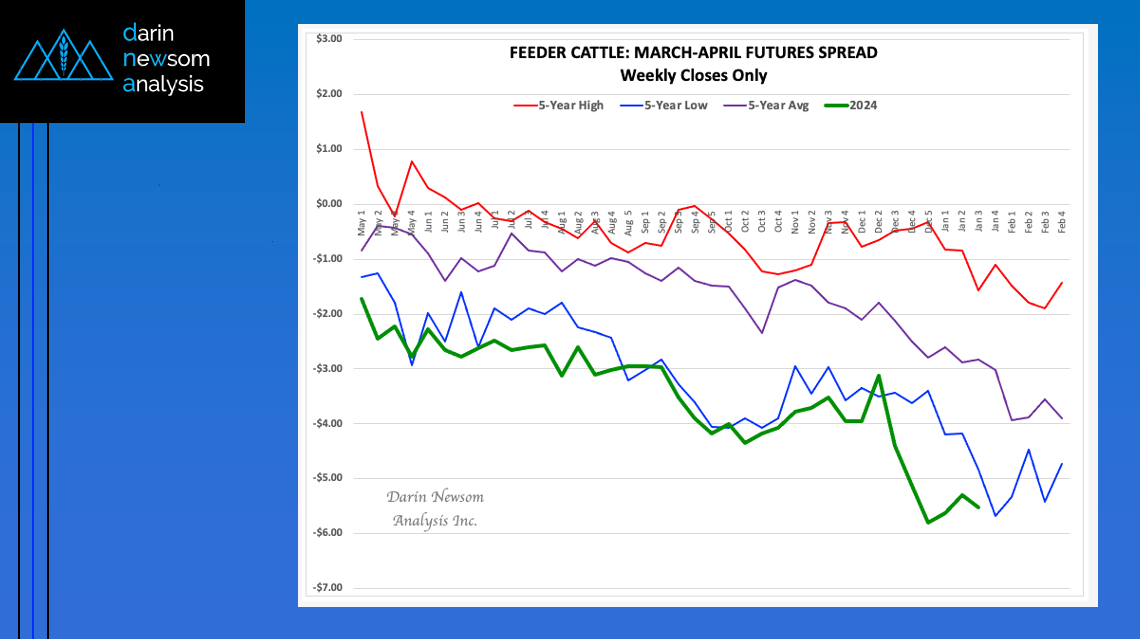
Task: Click the -$7.00 y-axis label
Action: (328, 587)
